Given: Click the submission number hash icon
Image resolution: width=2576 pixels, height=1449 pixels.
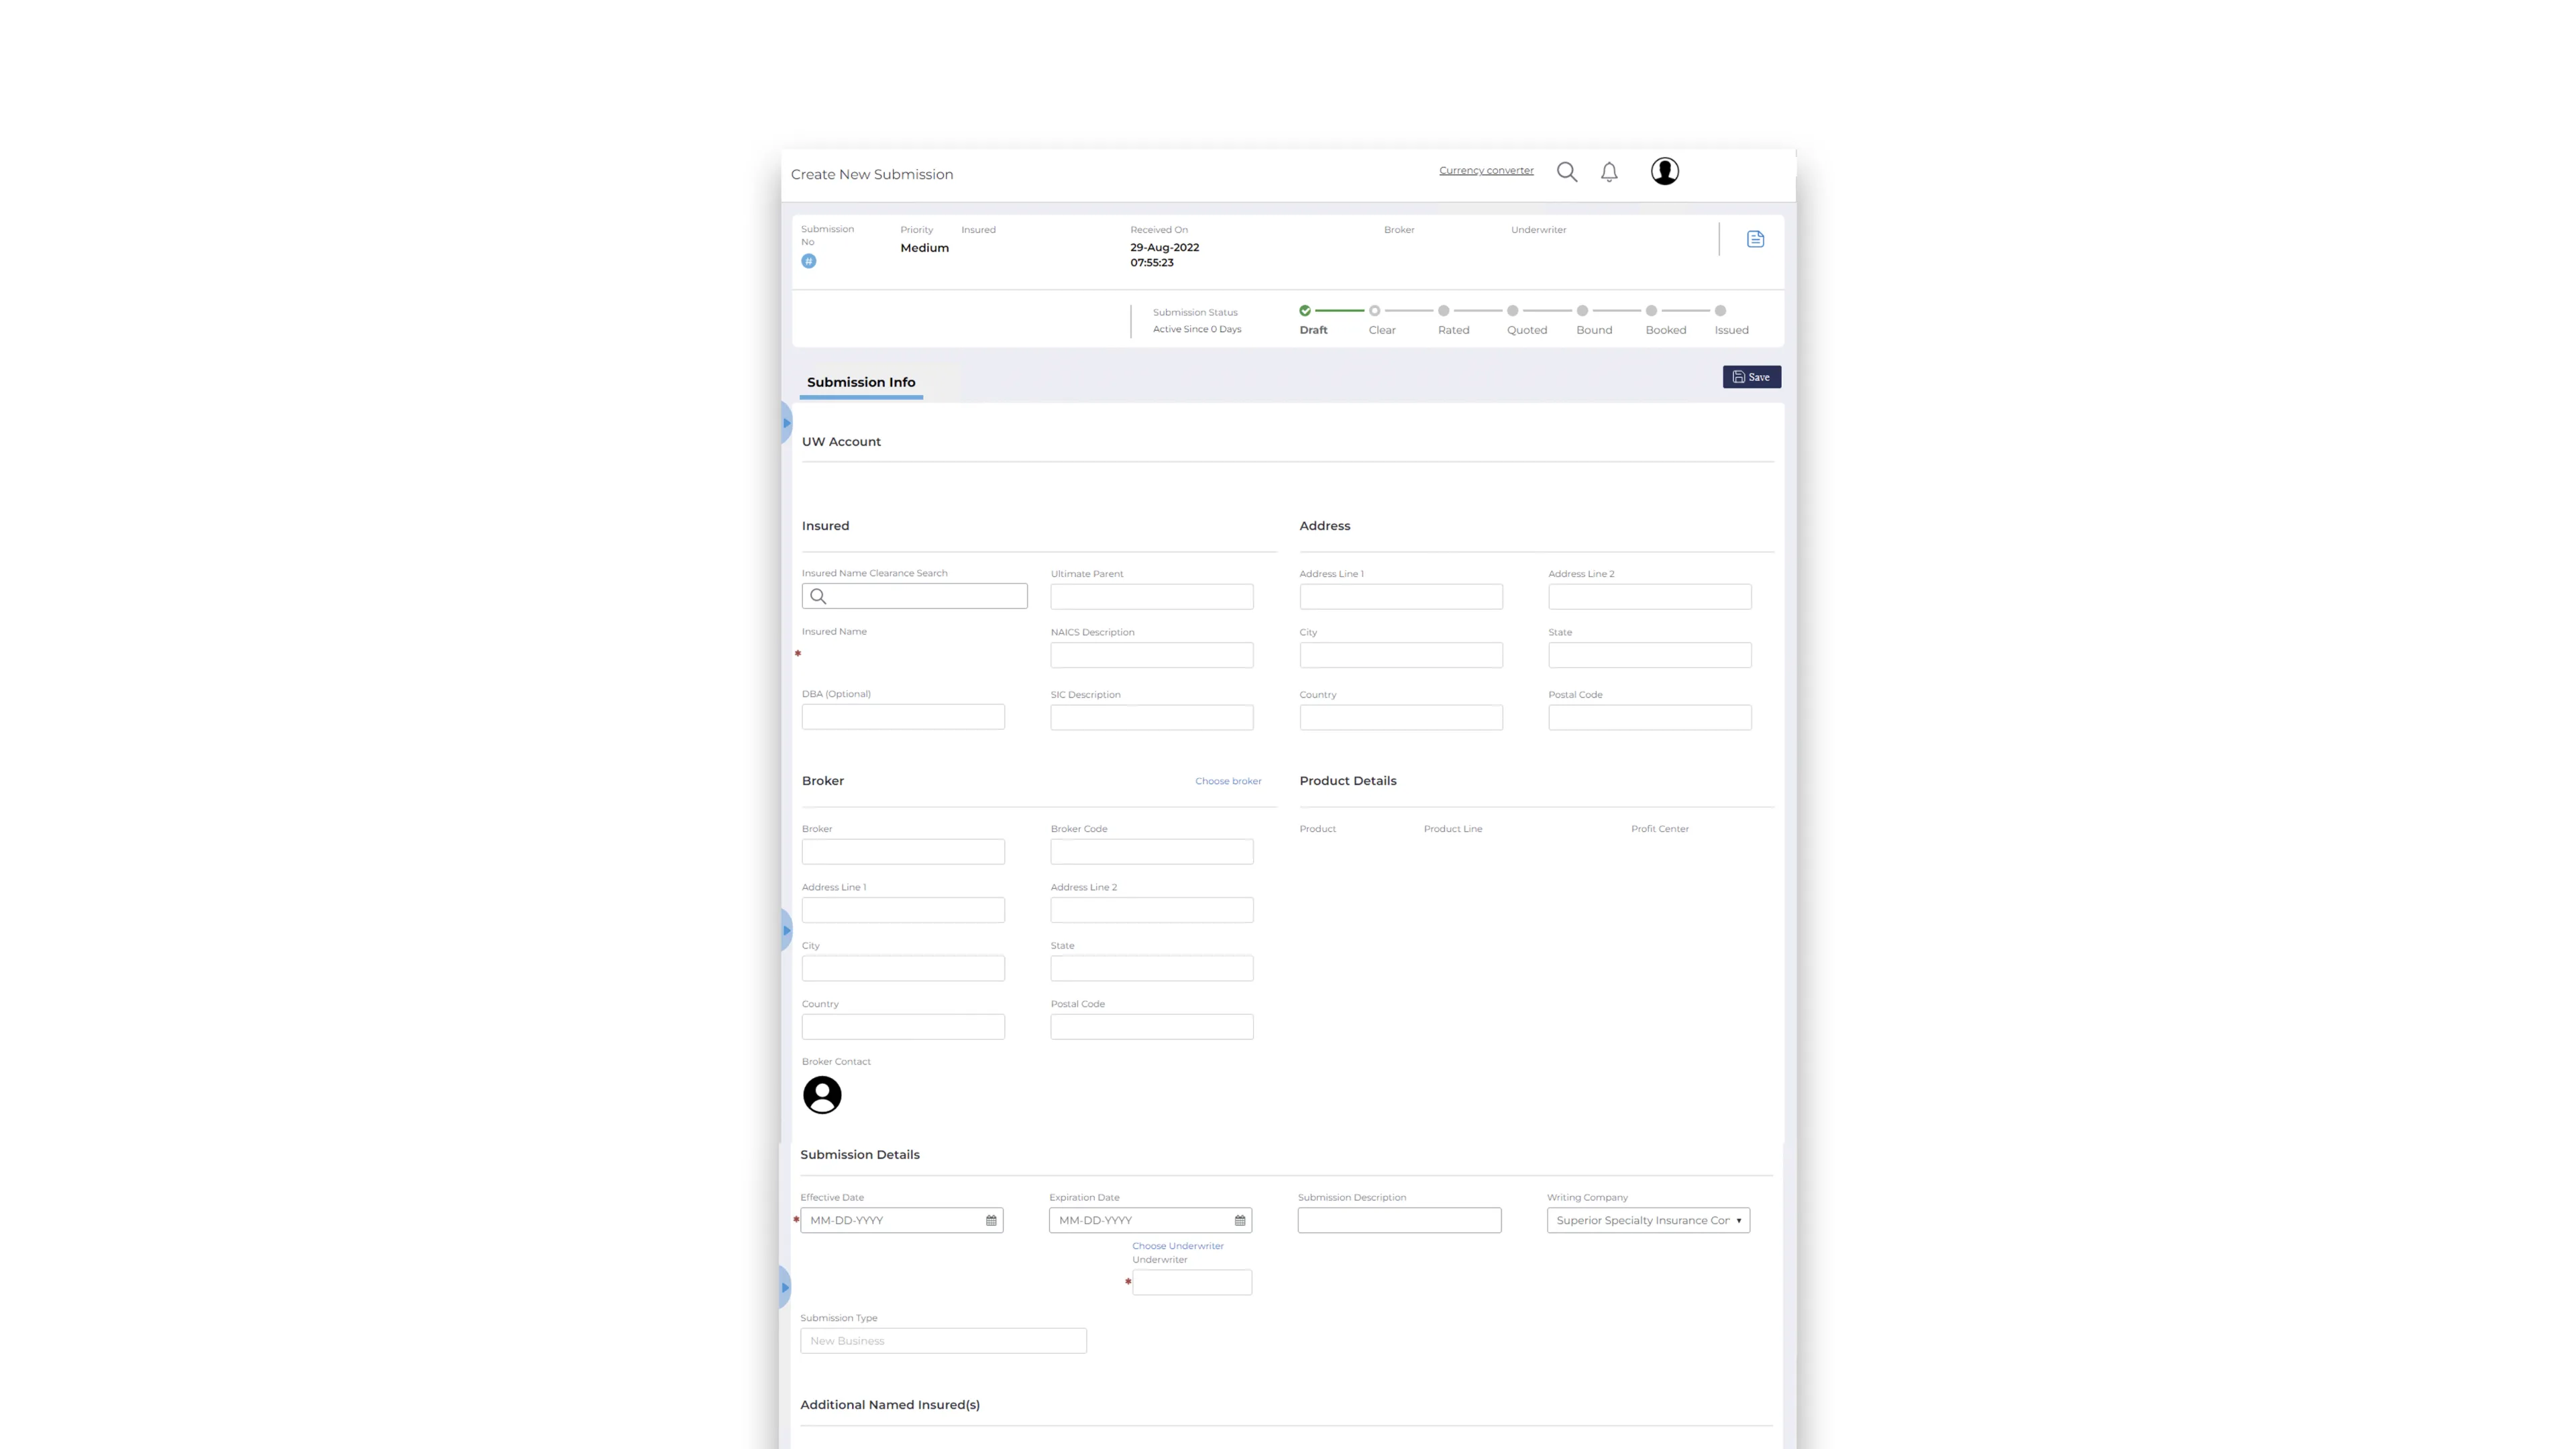Looking at the screenshot, I should coord(809,261).
